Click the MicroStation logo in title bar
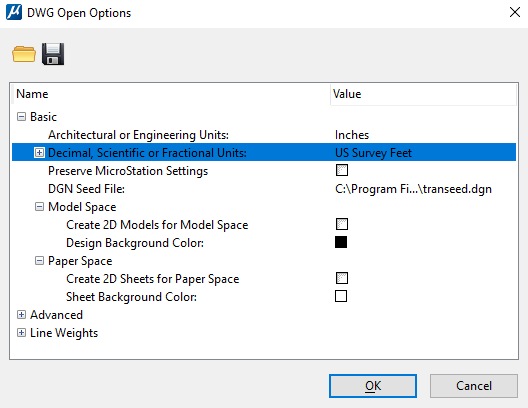Screen dimensions: 528x408 (x=14, y=12)
